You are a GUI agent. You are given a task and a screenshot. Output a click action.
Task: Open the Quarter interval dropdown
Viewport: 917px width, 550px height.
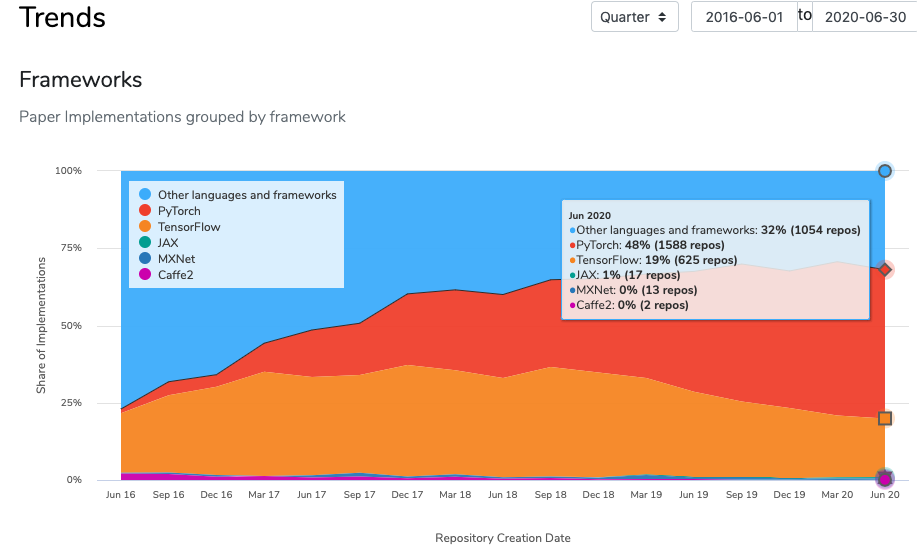635,17
